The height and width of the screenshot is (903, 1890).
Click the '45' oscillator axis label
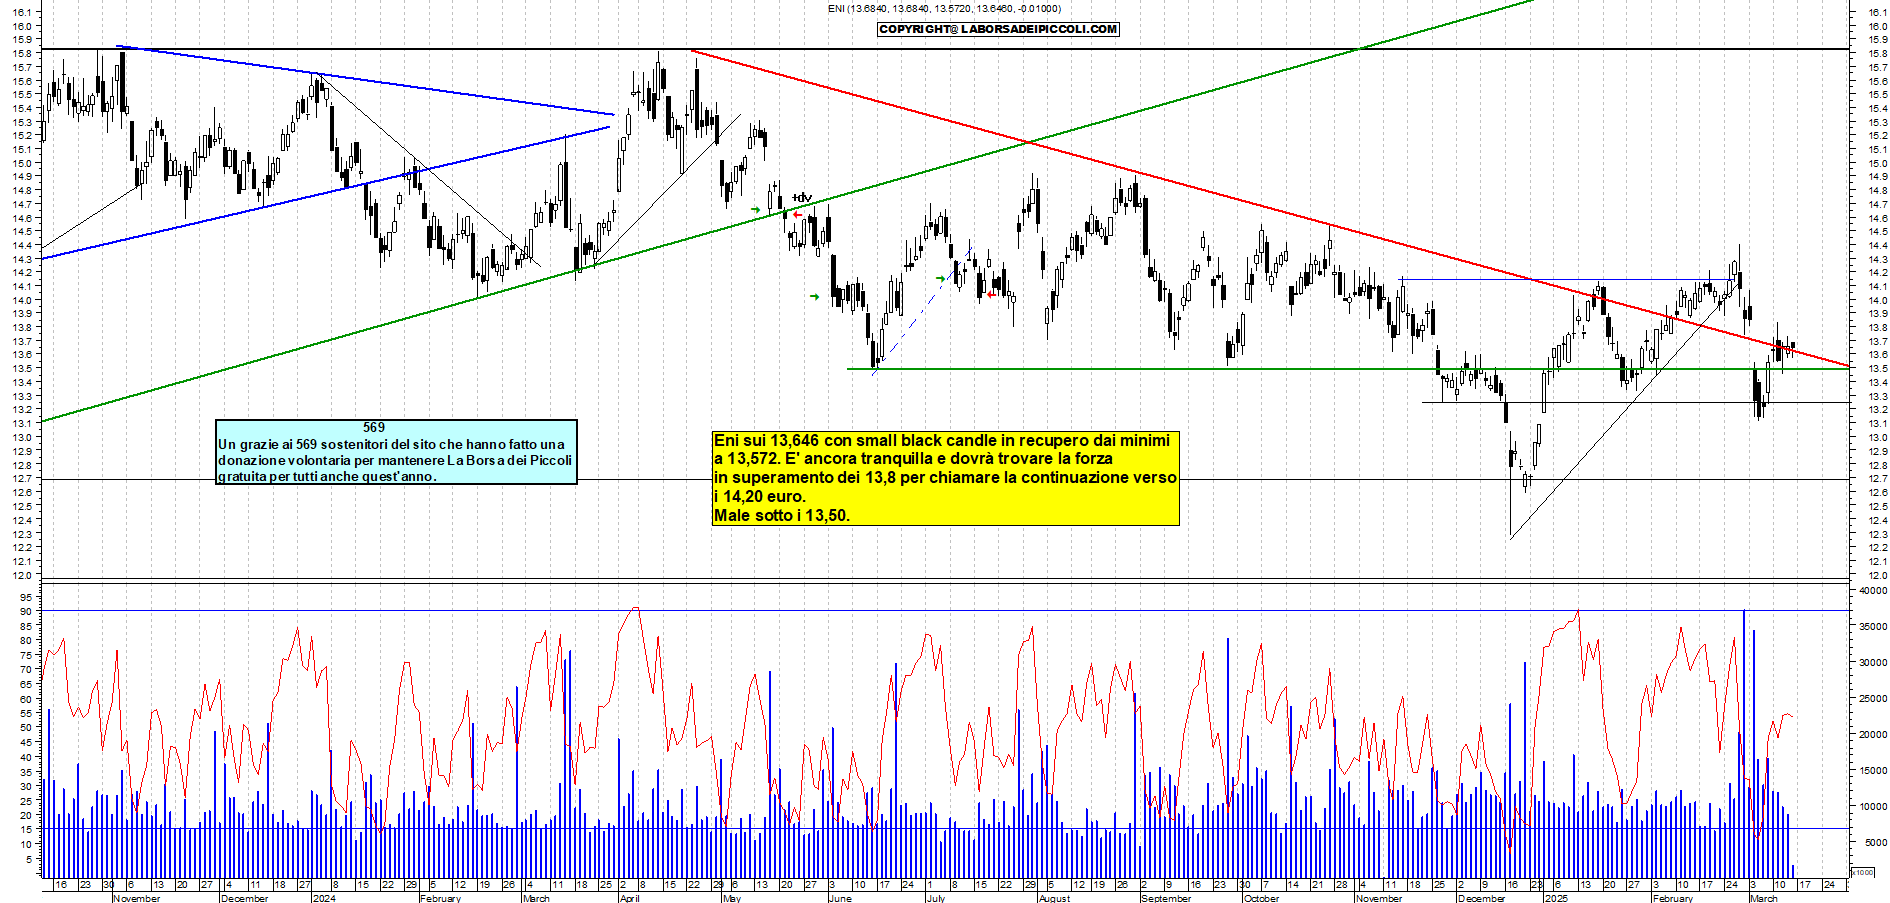pos(27,743)
